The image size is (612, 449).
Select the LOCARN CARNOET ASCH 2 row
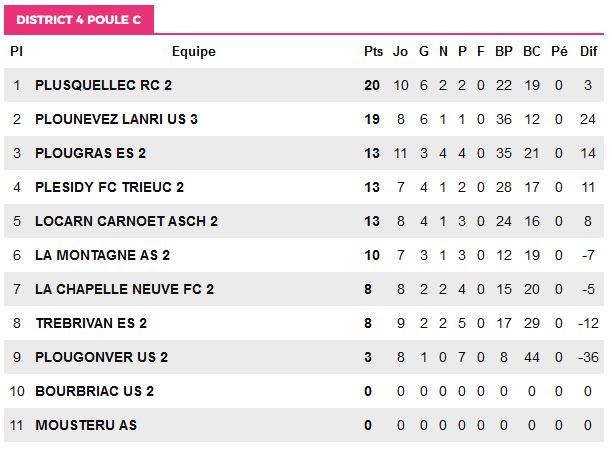(x=304, y=221)
